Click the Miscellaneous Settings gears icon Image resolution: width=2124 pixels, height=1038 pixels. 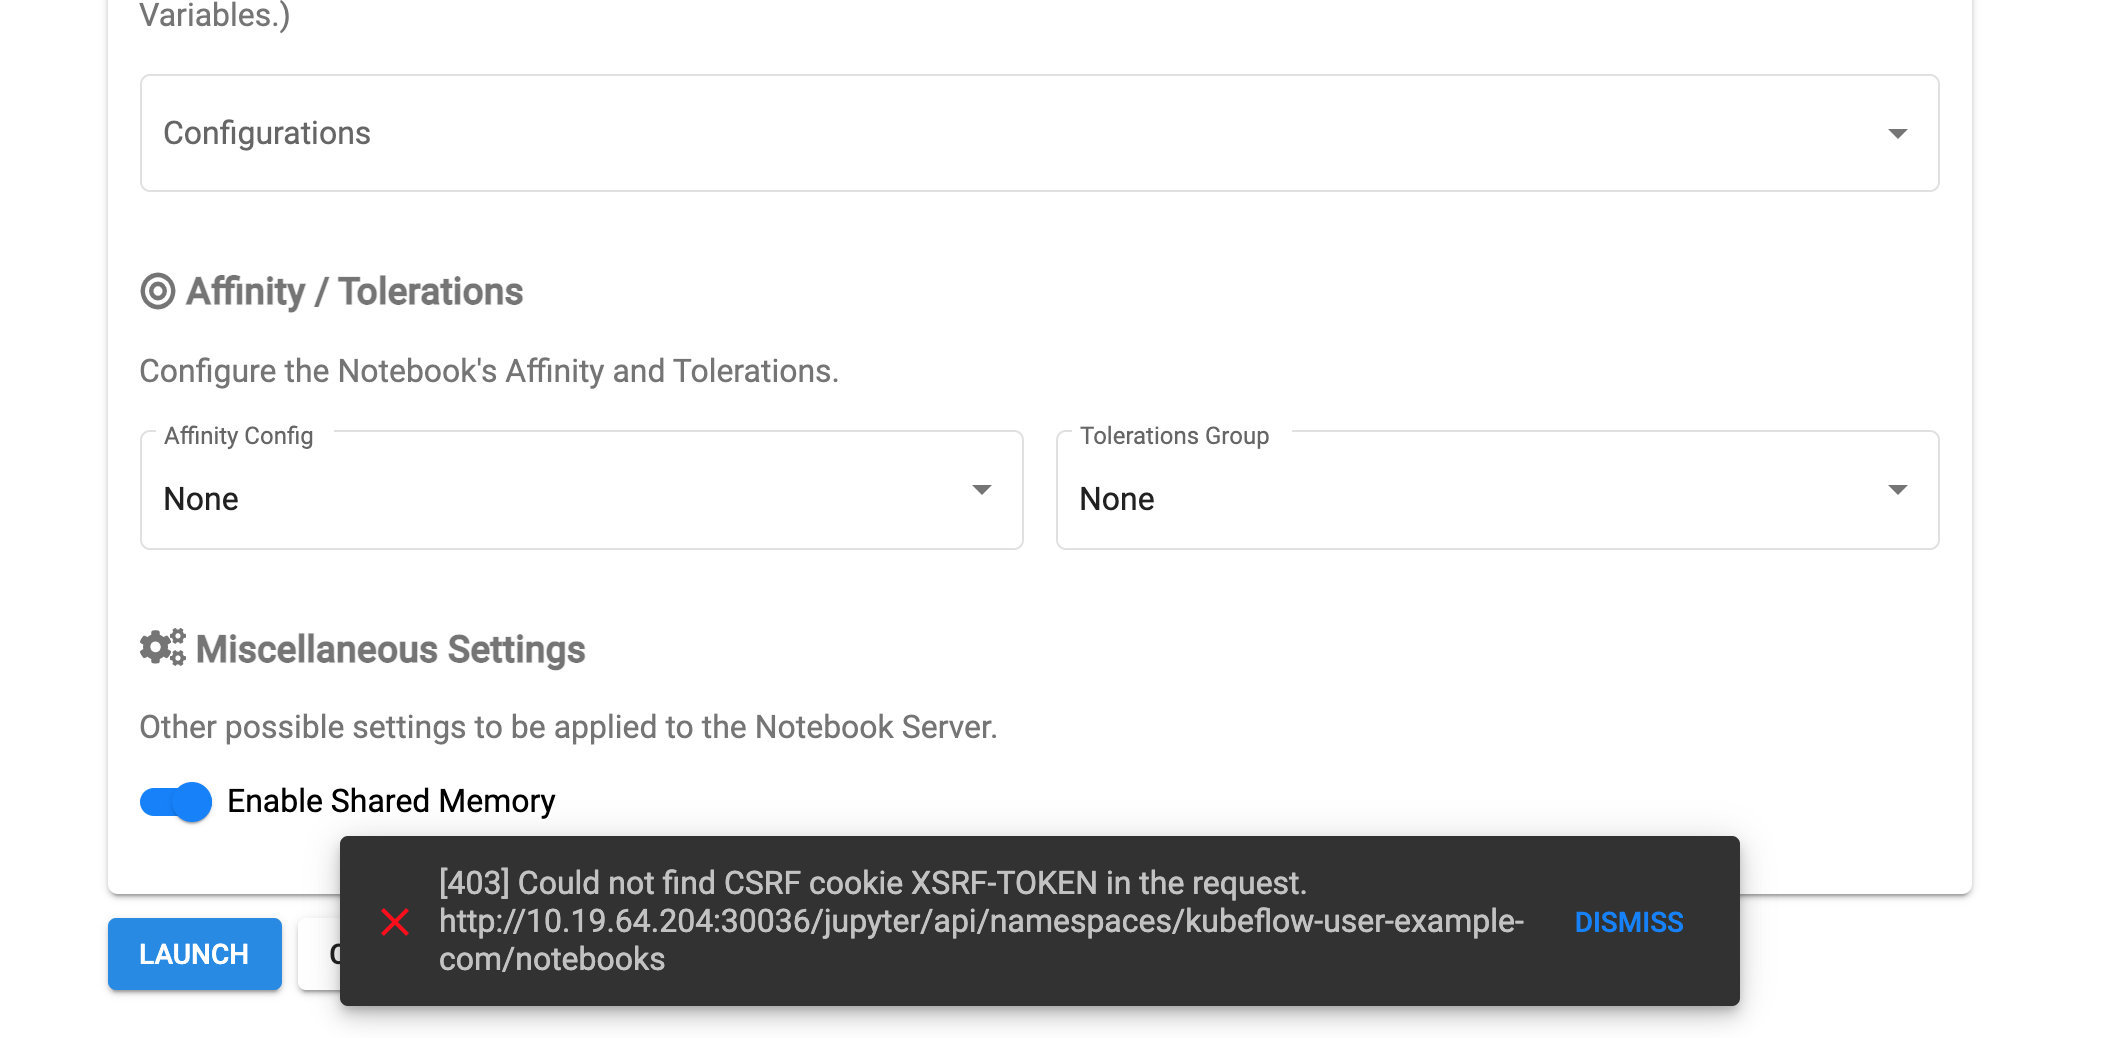(x=162, y=648)
